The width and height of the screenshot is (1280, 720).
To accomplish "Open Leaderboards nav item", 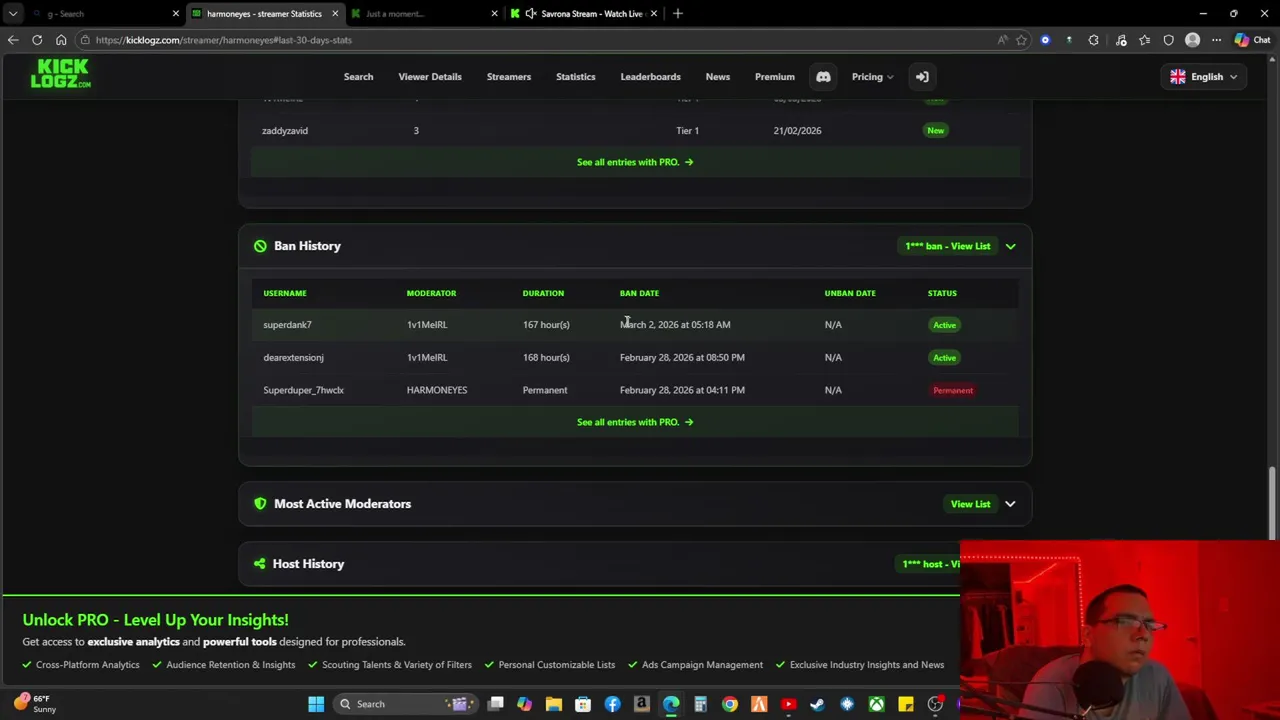I will click(x=650, y=77).
